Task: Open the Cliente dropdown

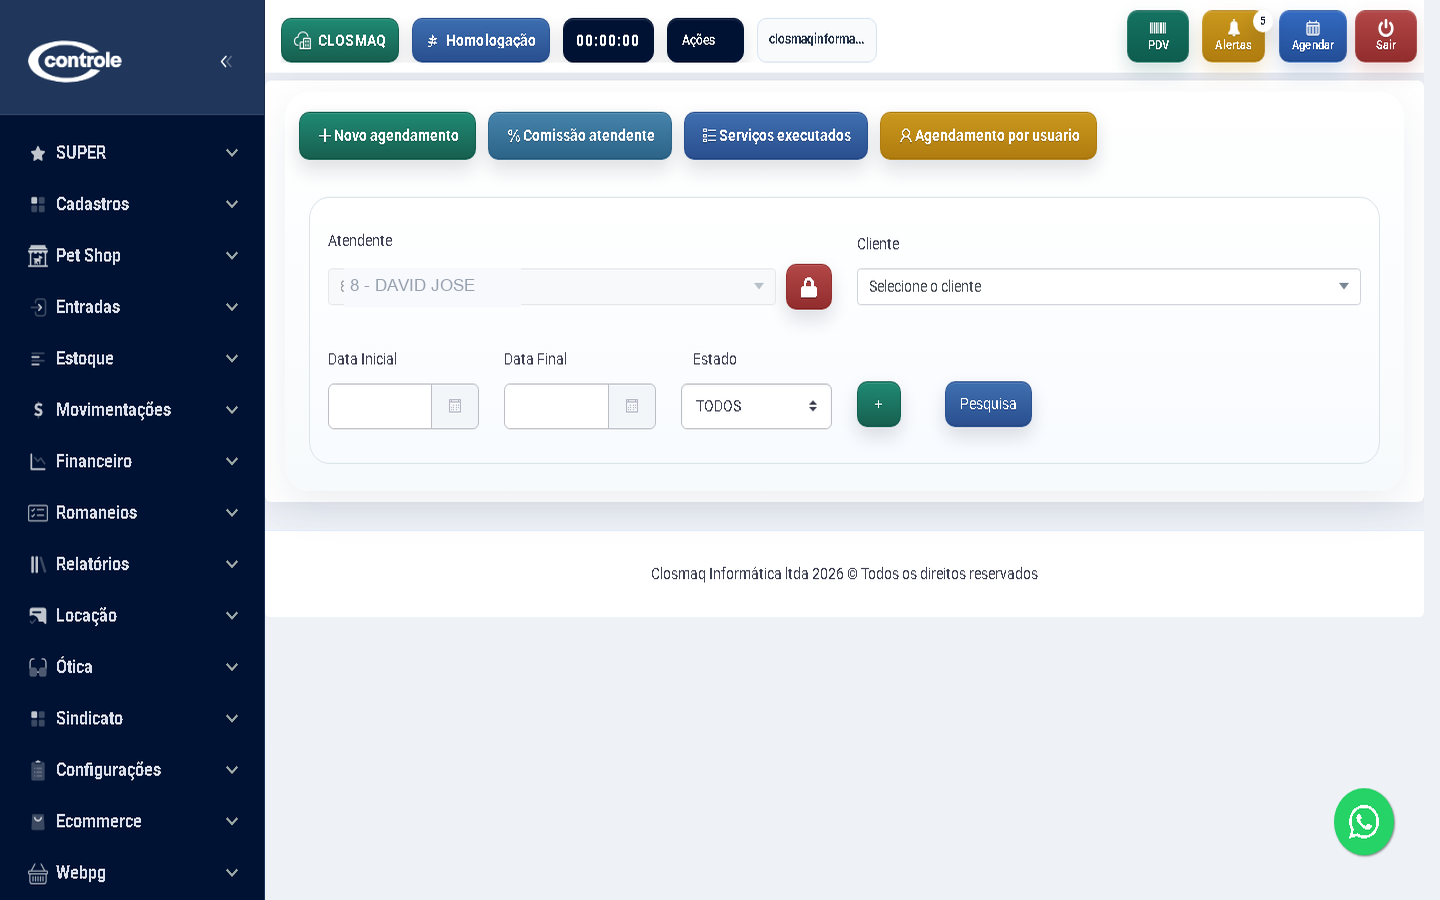Action: pyautogui.click(x=1107, y=287)
